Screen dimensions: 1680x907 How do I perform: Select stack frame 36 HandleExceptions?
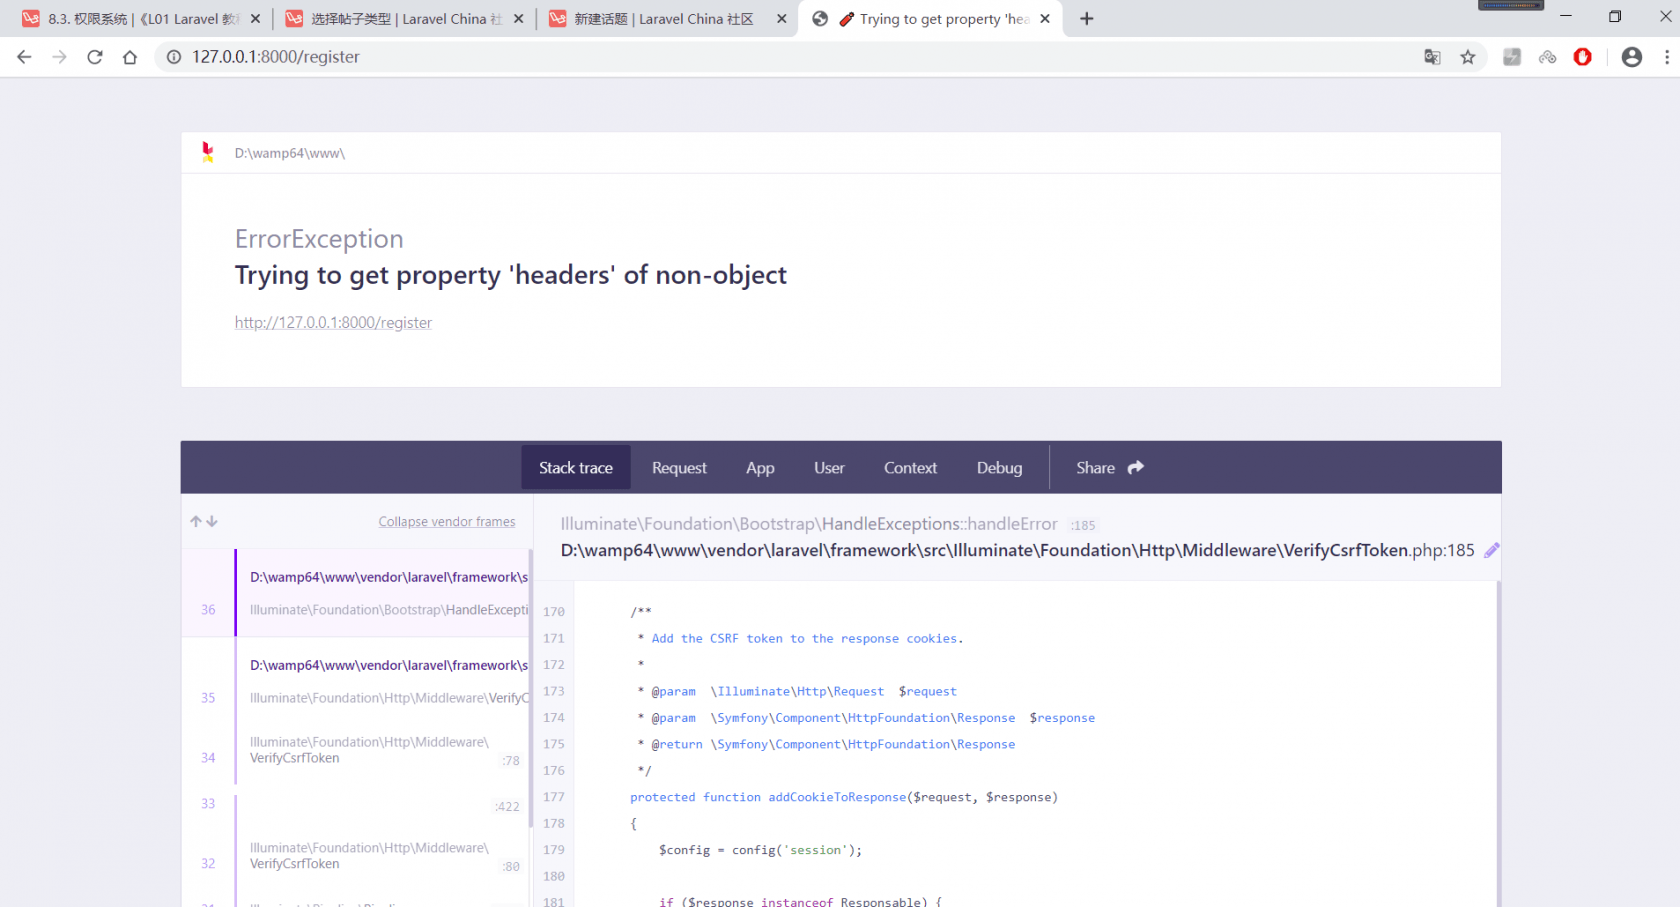click(357, 593)
